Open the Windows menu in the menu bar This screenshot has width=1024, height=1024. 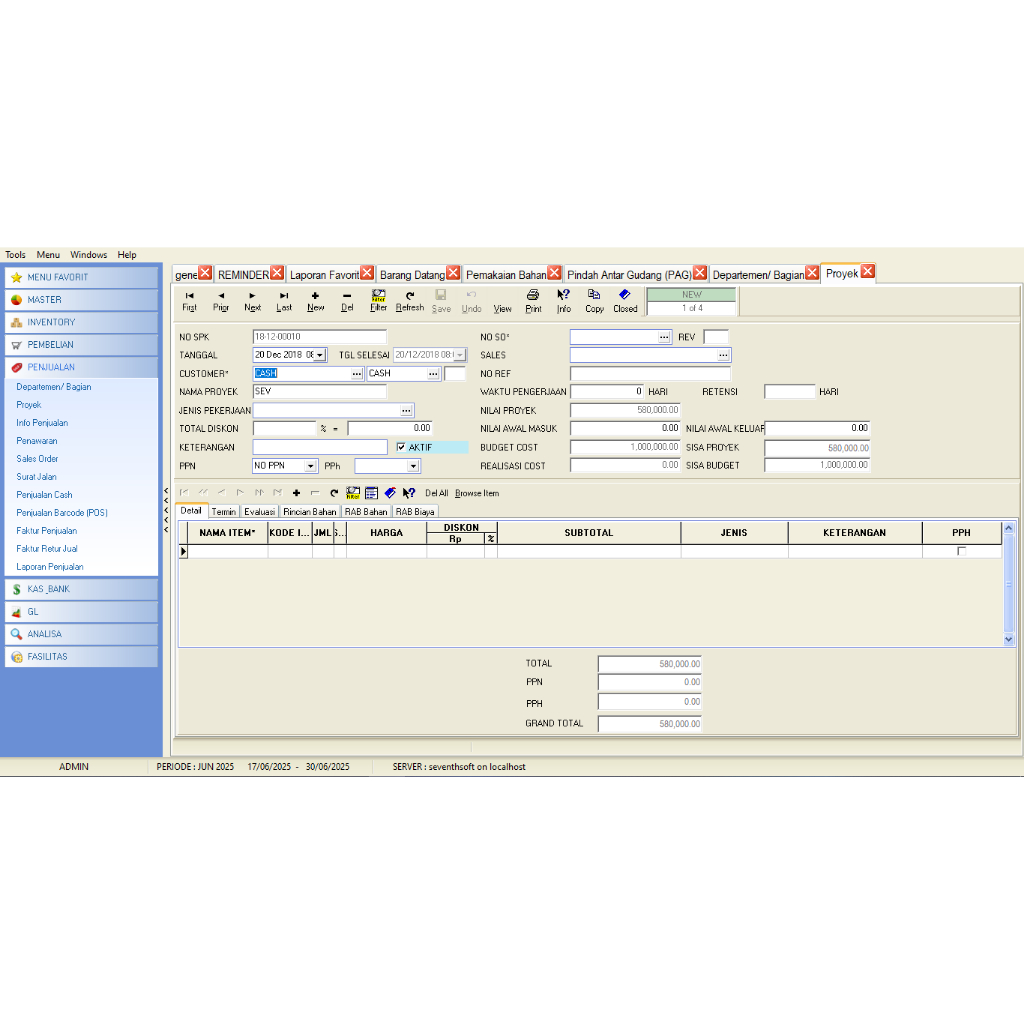pyautogui.click(x=88, y=254)
